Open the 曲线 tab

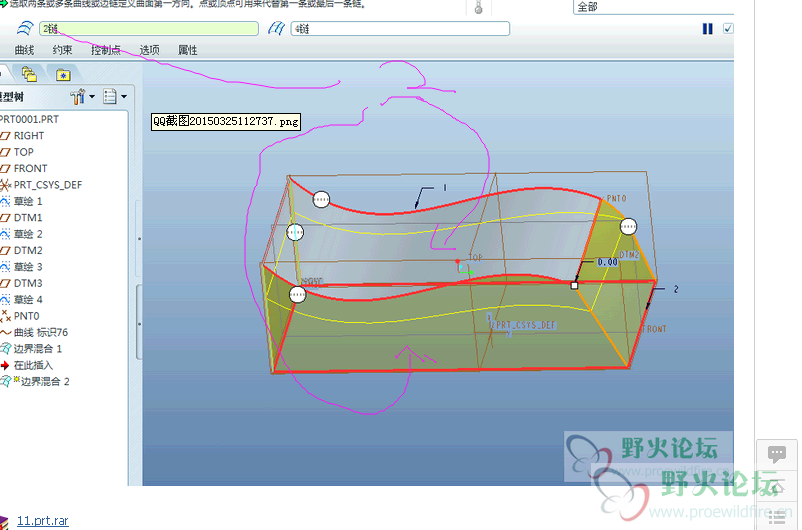point(24,50)
